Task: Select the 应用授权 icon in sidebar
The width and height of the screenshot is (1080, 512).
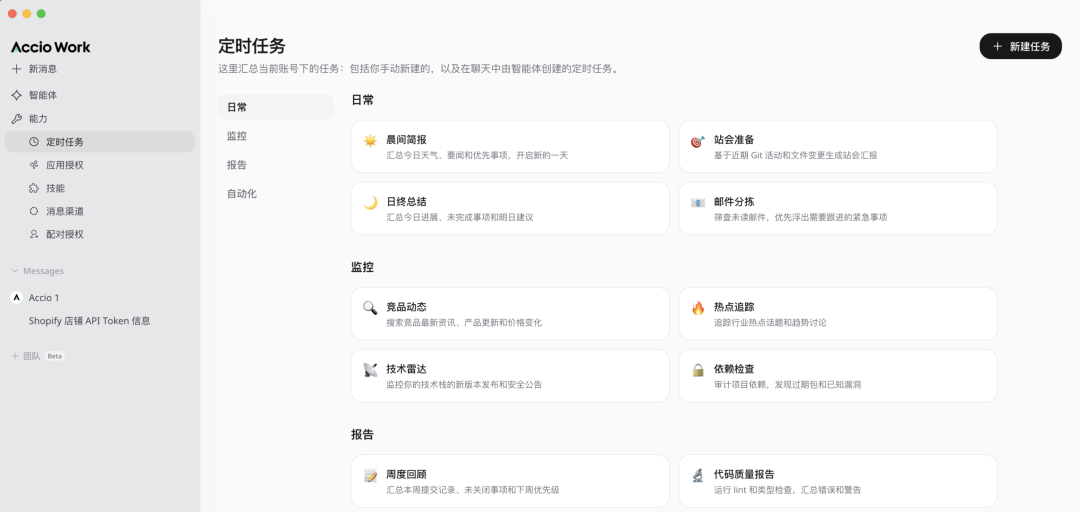Action: tap(34, 165)
